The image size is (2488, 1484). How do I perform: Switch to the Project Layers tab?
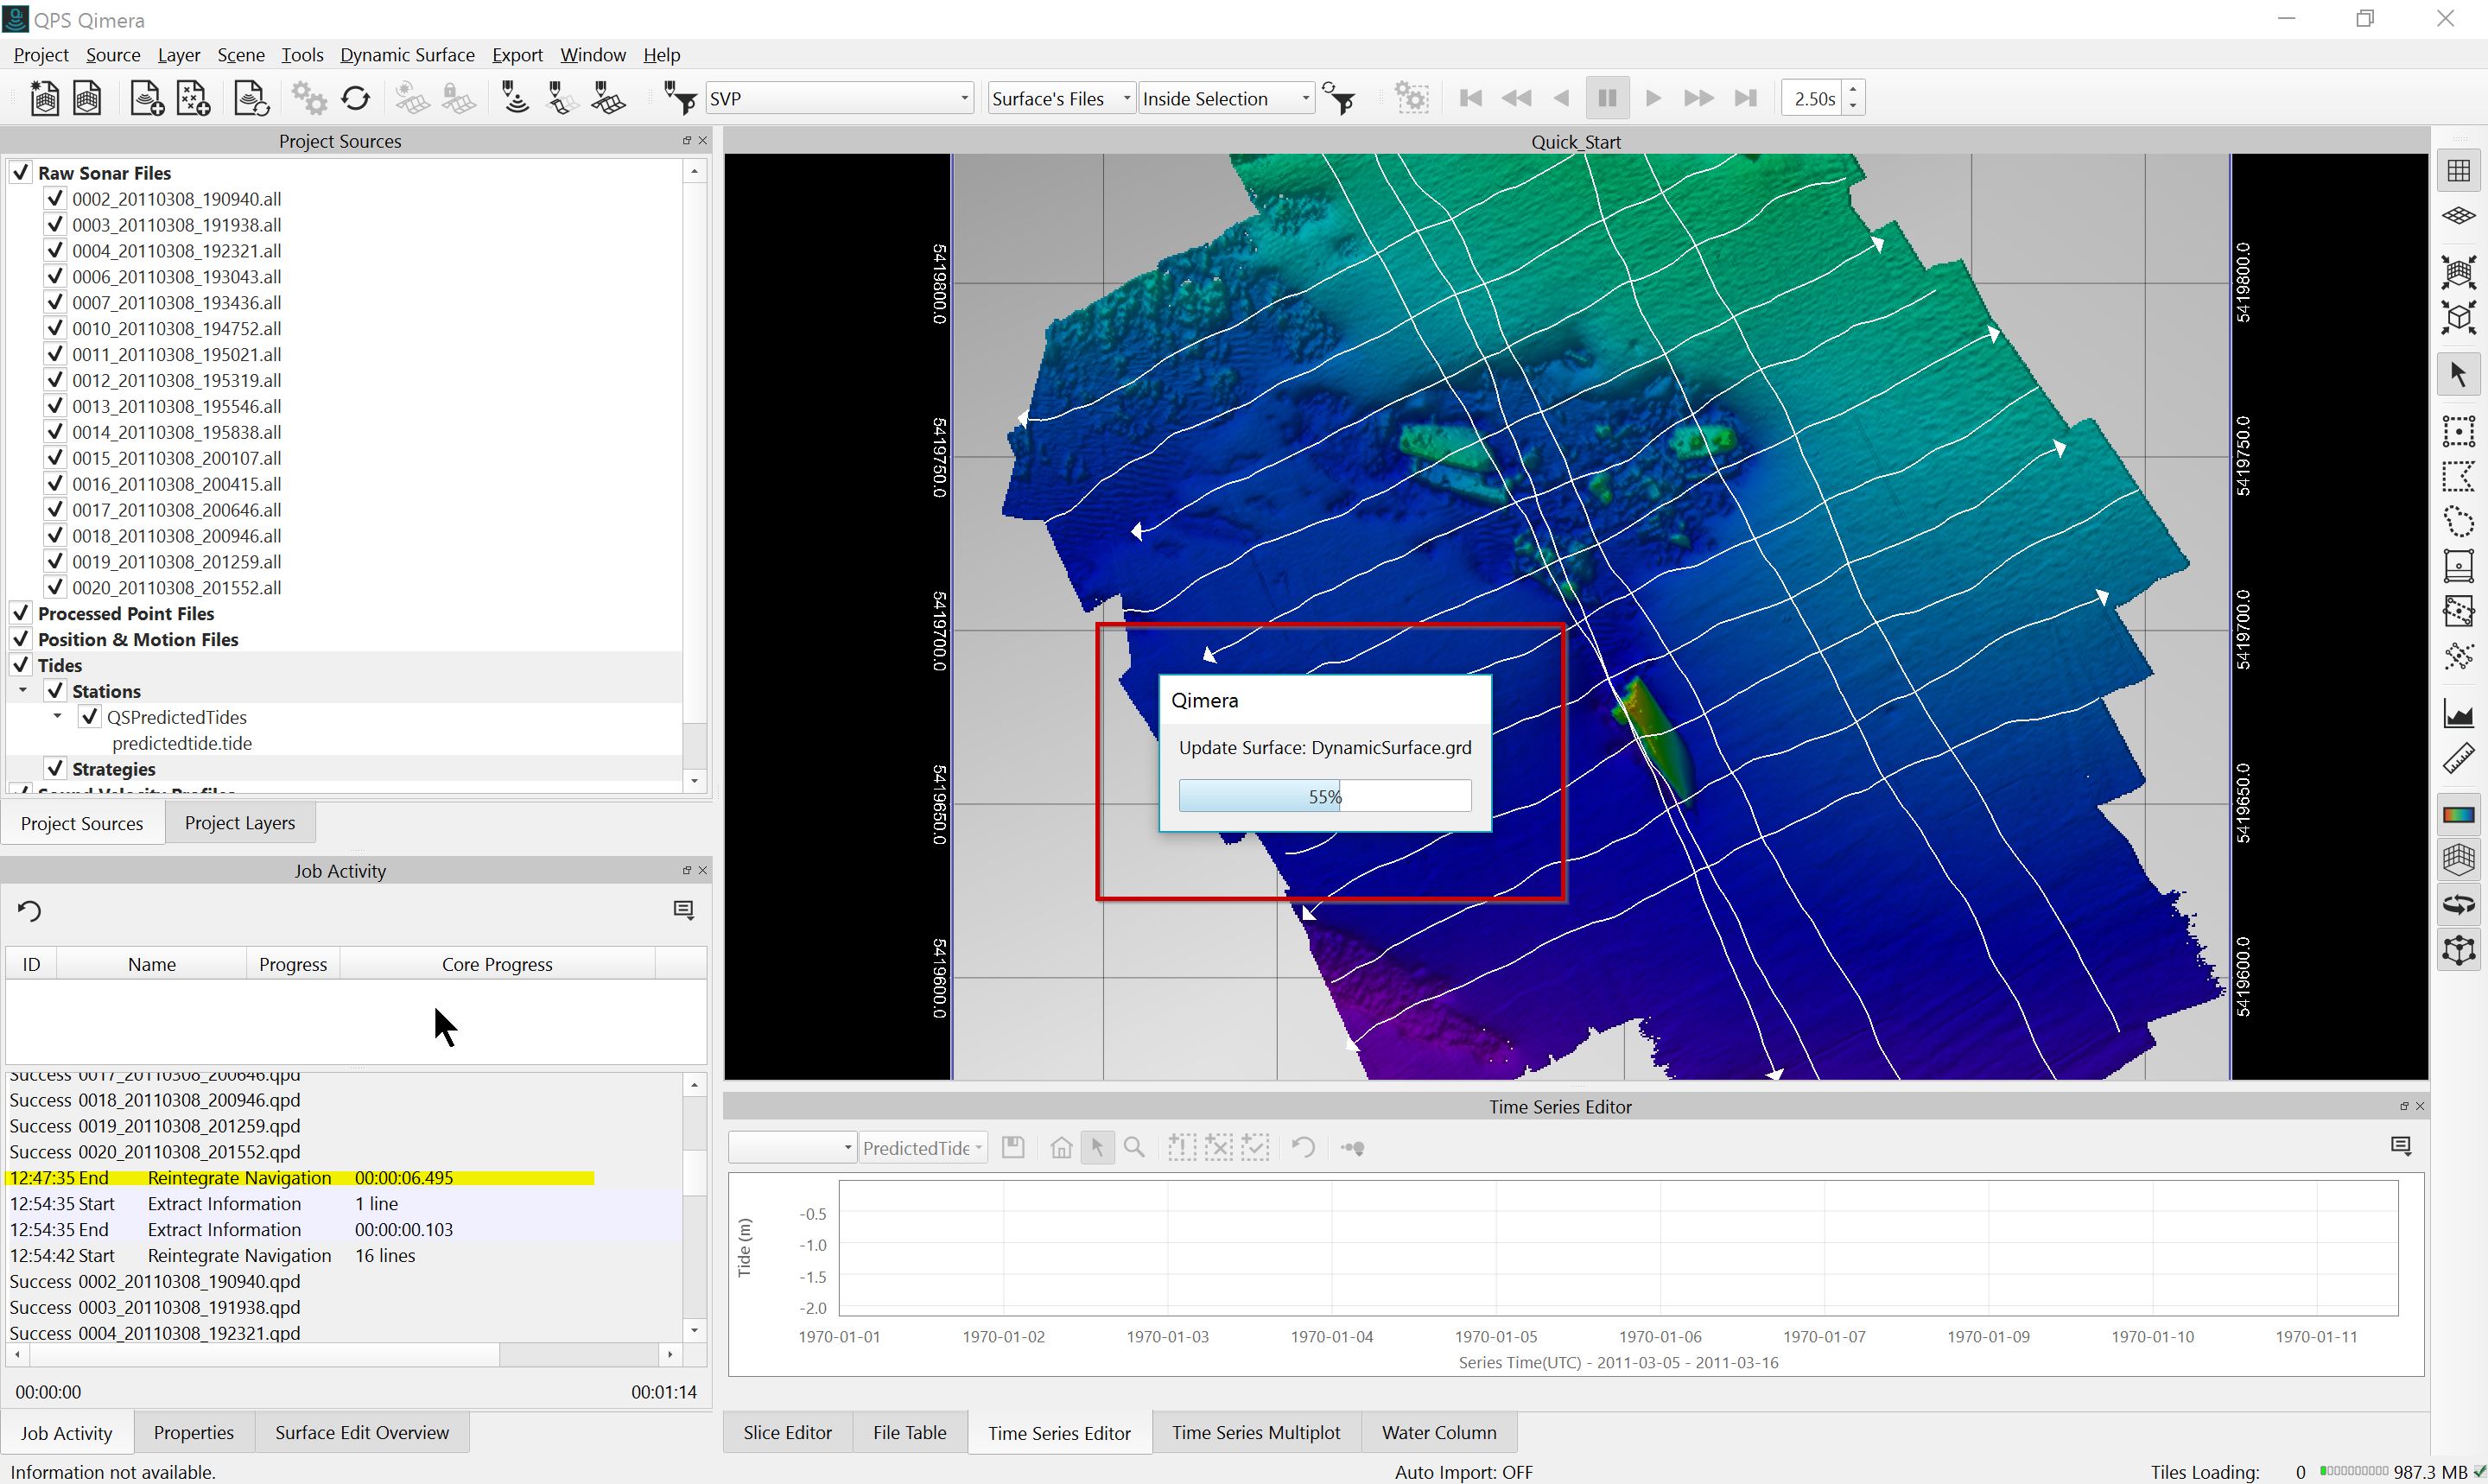click(x=239, y=823)
